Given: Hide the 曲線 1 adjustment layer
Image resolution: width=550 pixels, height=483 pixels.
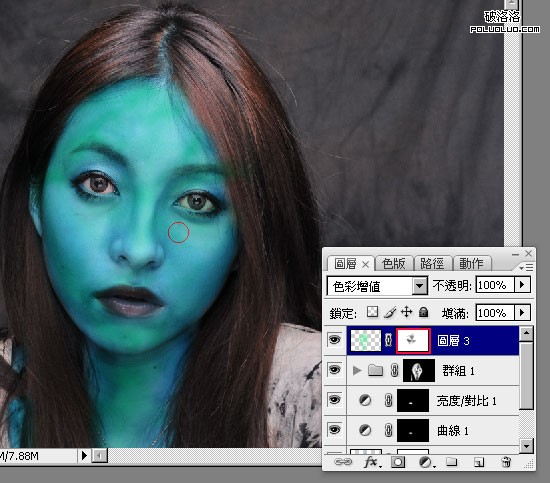Looking at the screenshot, I should [x=334, y=430].
